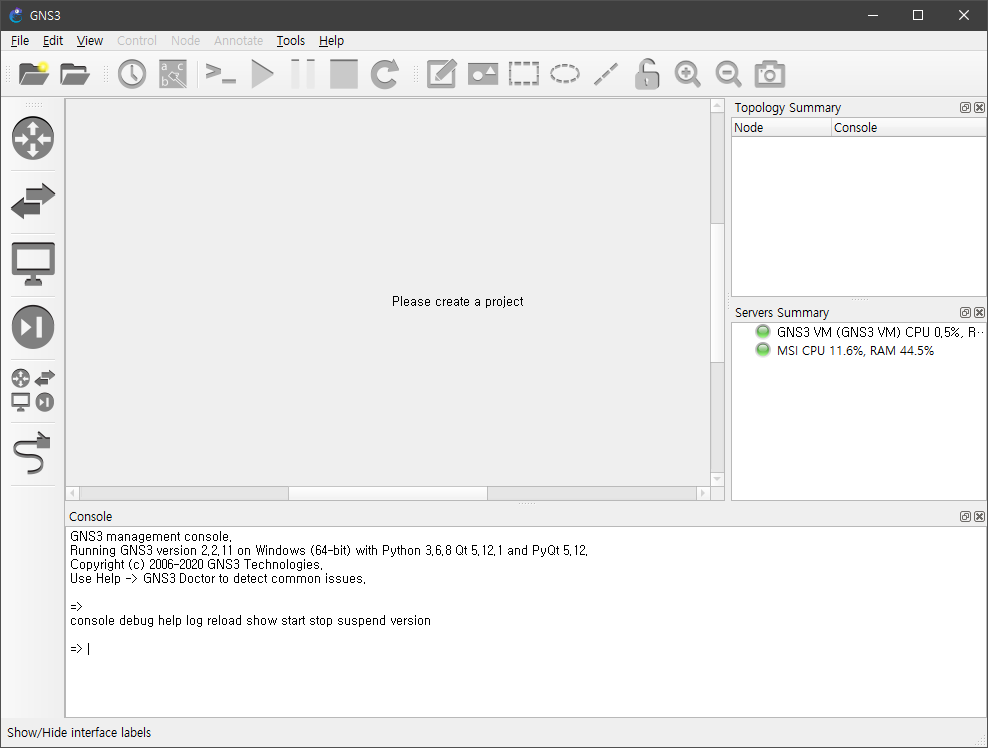Click the New blank project icon
988x748 pixels.
(34, 74)
